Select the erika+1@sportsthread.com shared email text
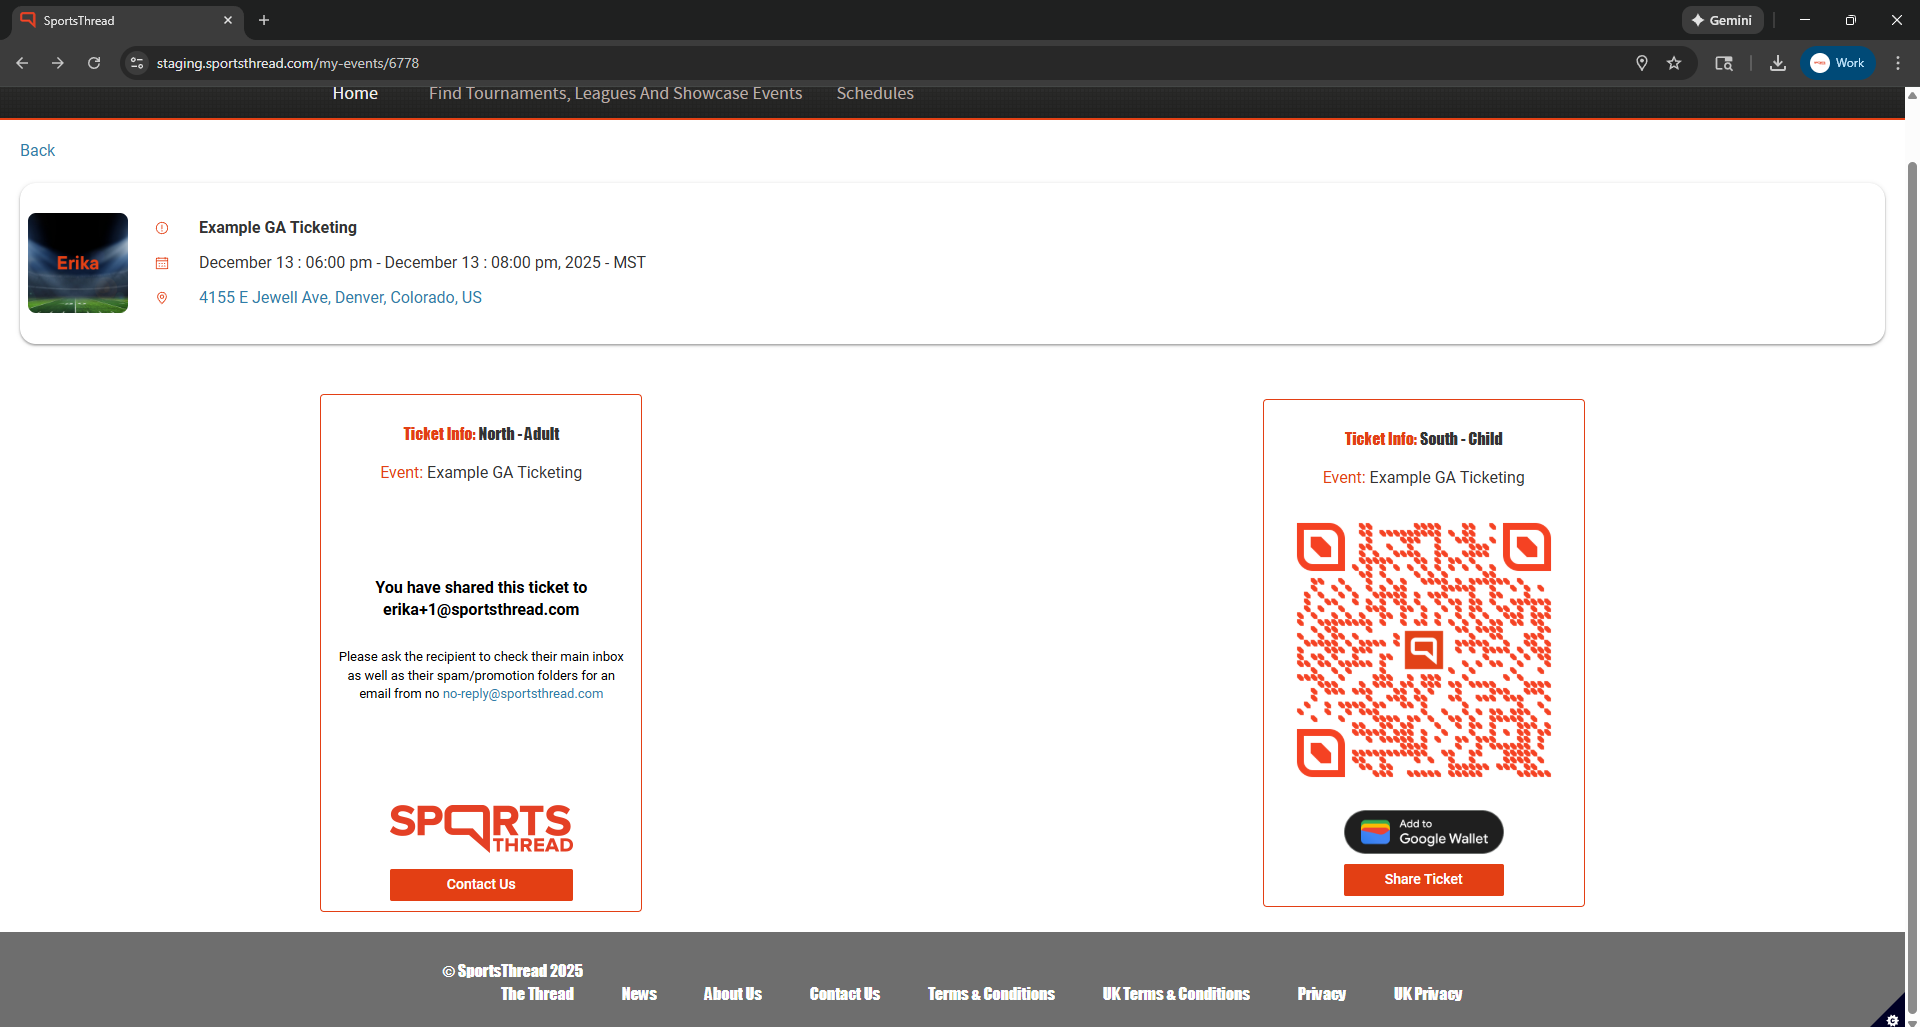This screenshot has height=1027, width=1920. pyautogui.click(x=481, y=609)
